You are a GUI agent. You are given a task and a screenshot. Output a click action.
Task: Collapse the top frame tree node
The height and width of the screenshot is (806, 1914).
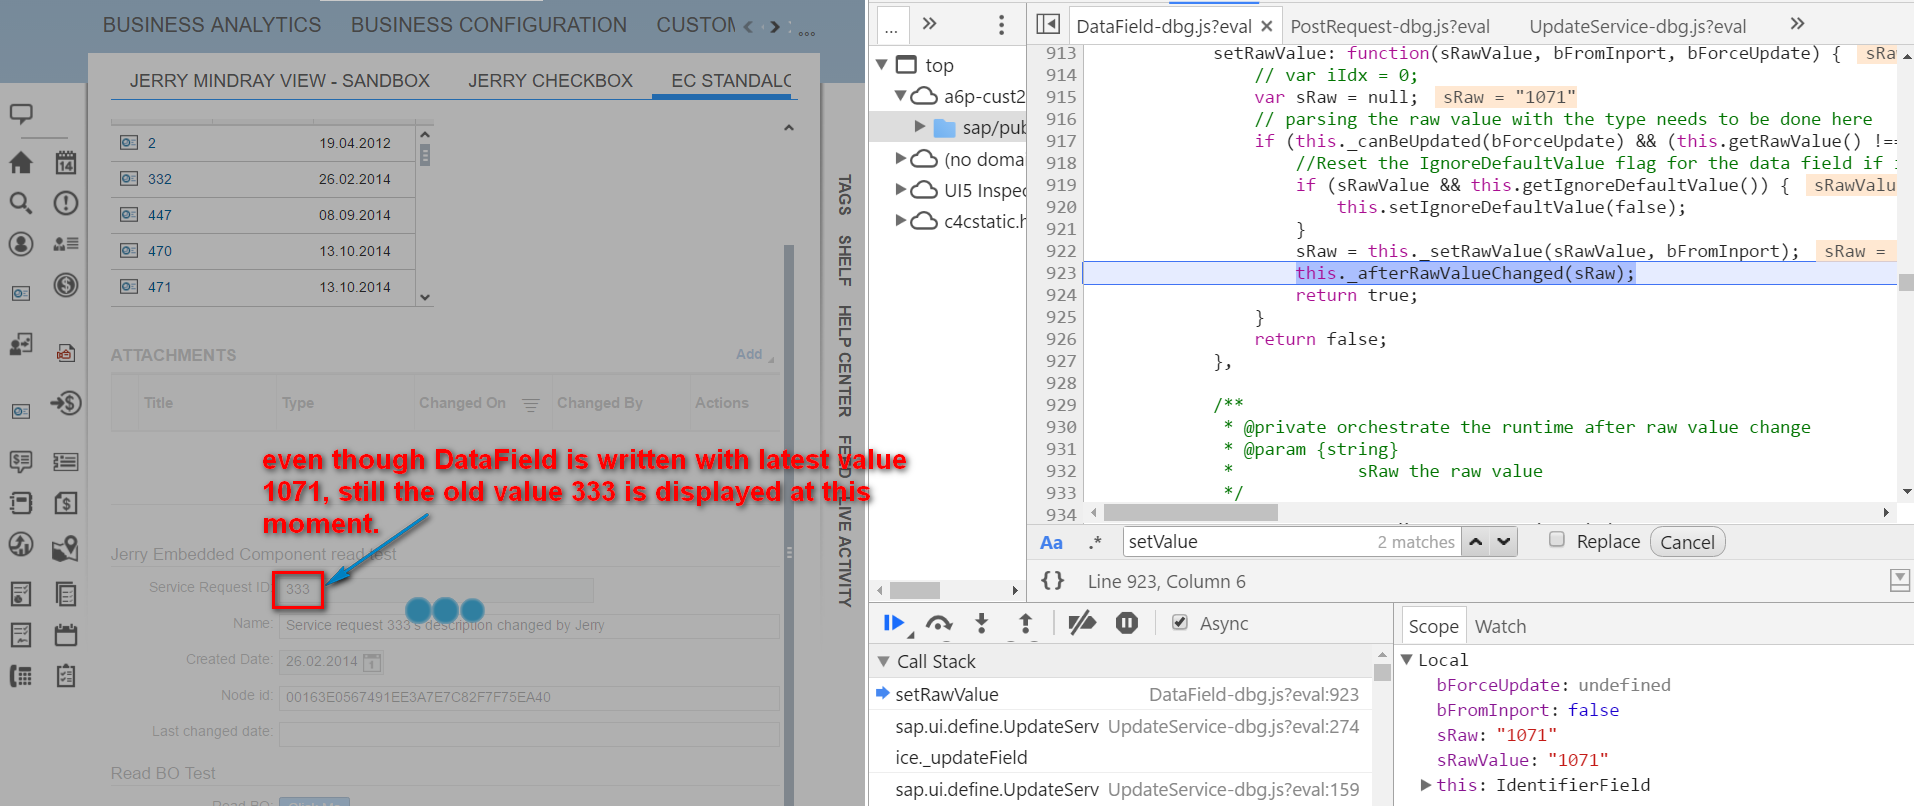tap(881, 65)
